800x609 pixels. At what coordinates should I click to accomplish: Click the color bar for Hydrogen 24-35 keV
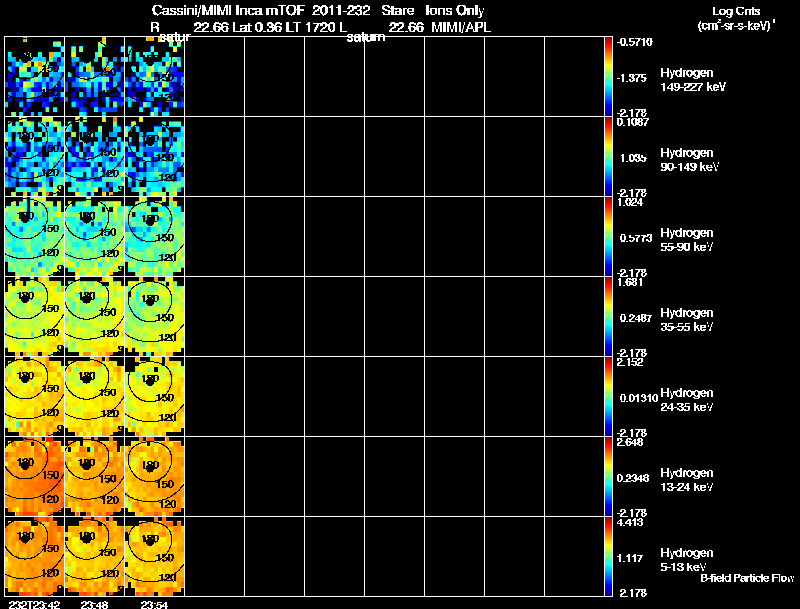[608, 397]
